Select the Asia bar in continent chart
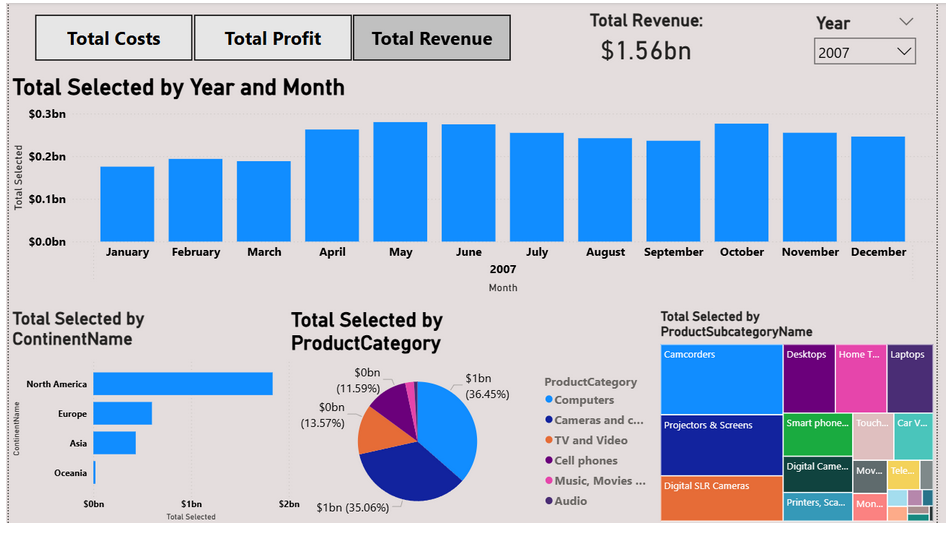946x536 pixels. tap(114, 443)
